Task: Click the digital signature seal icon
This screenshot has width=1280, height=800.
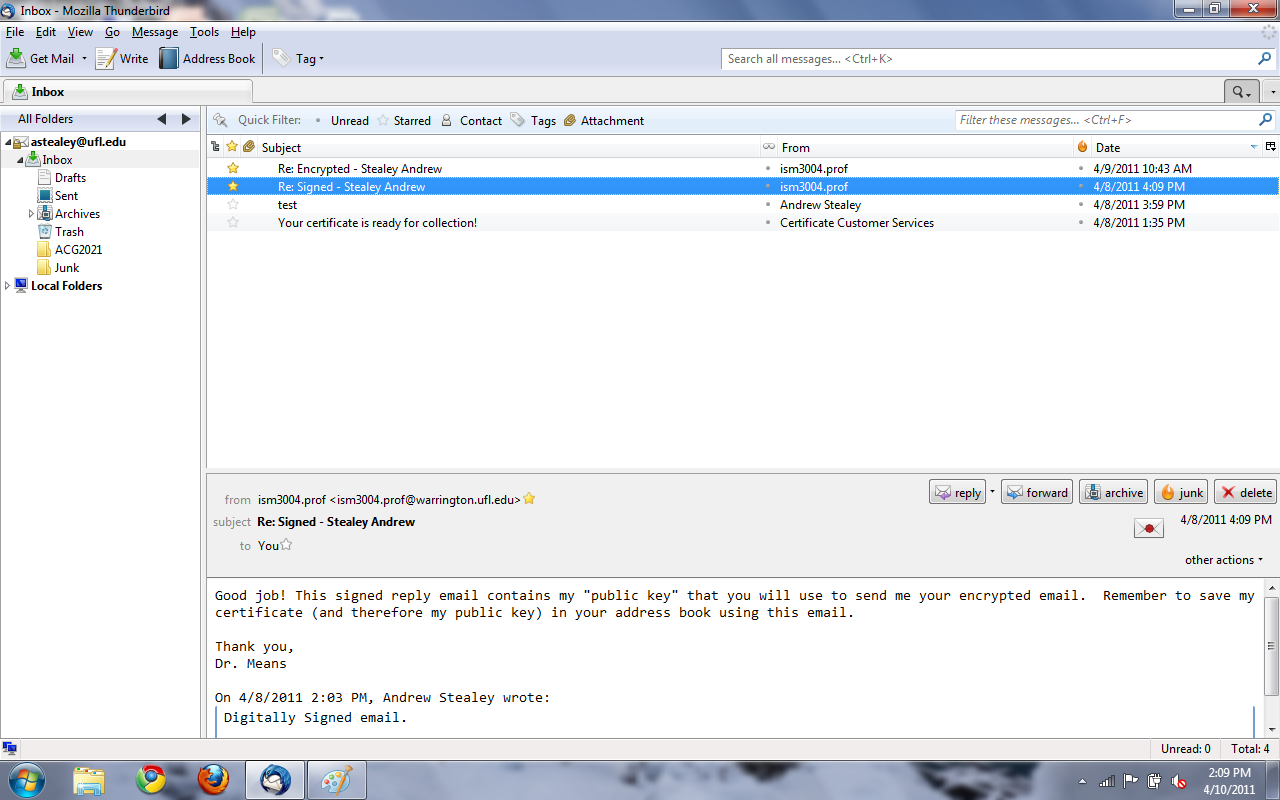Action: point(1148,528)
